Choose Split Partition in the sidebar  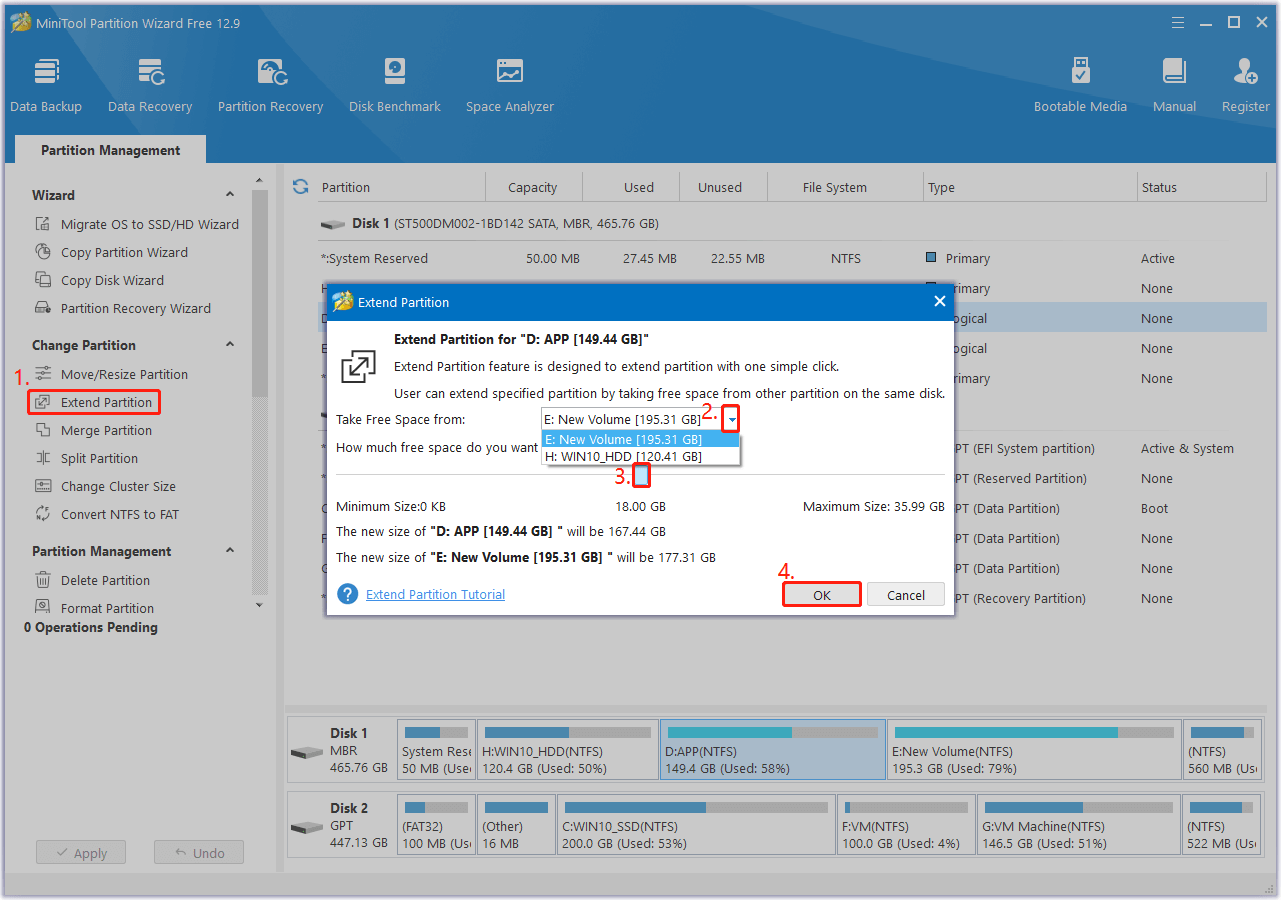click(86, 458)
